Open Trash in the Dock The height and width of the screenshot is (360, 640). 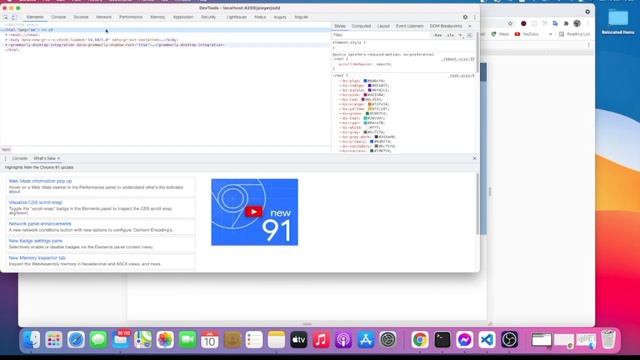[608, 340]
